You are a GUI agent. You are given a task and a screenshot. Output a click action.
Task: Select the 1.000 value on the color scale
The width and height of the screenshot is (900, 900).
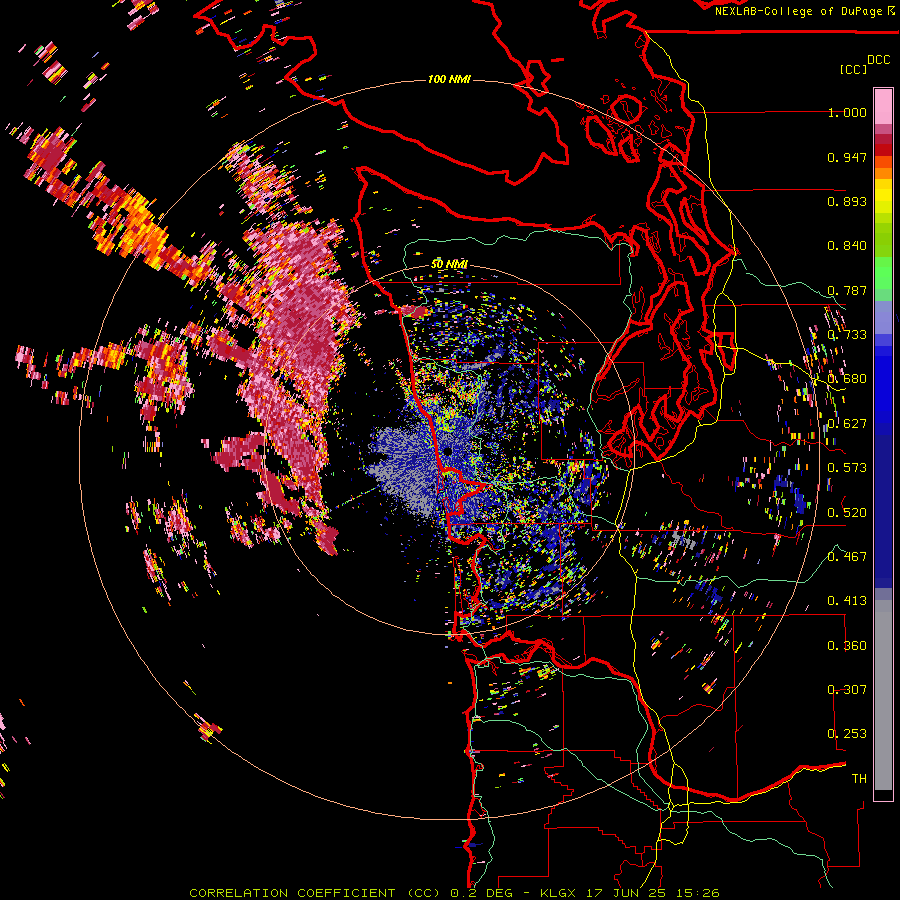(x=847, y=112)
